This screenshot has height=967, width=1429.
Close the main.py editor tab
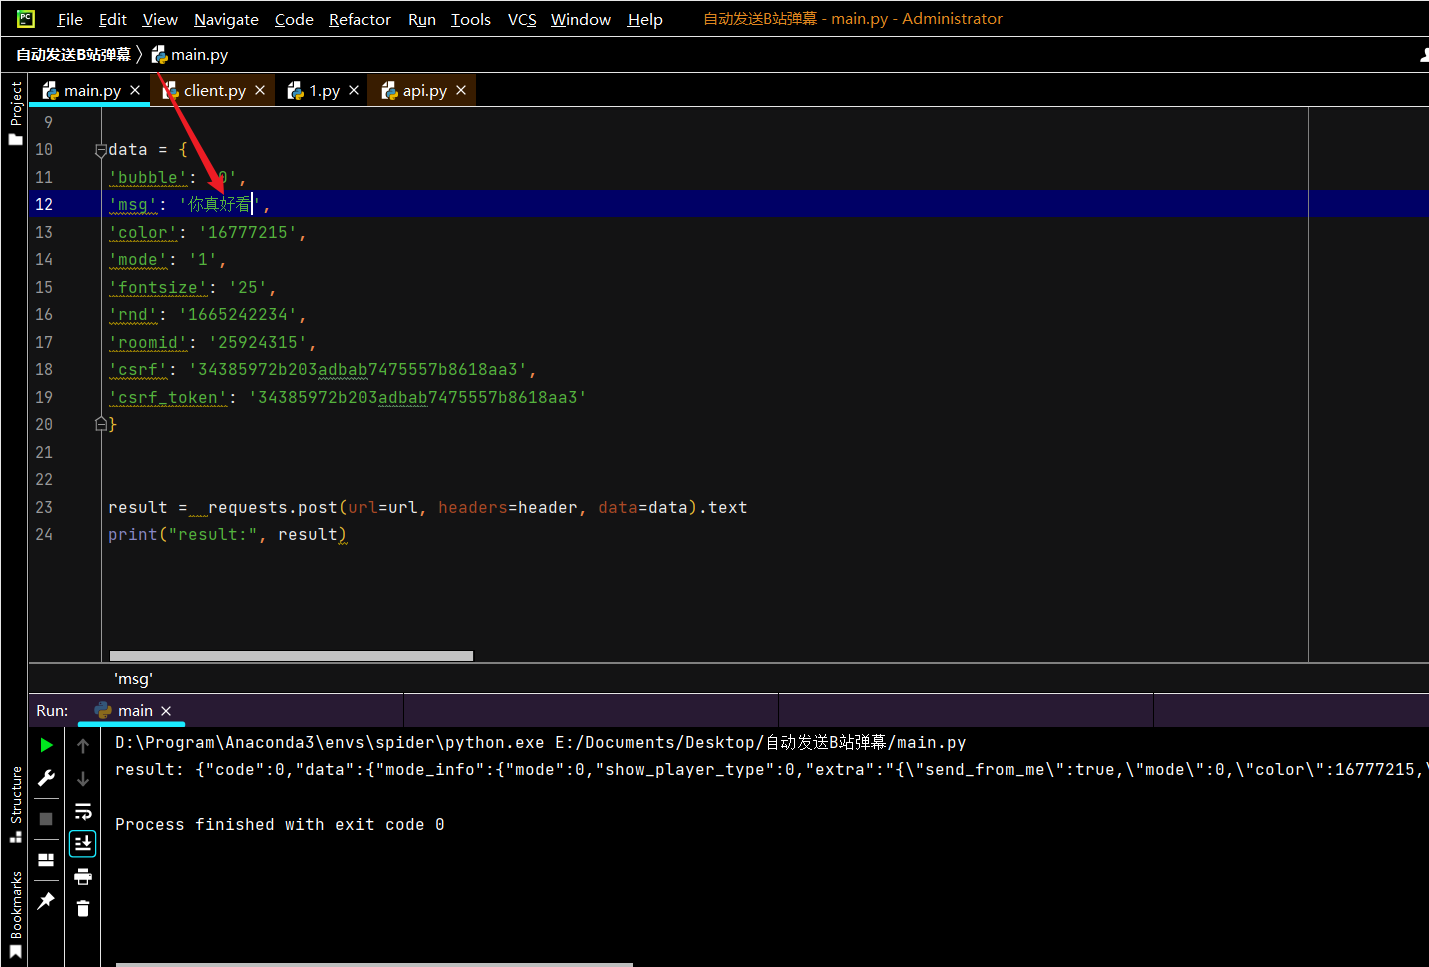(x=135, y=90)
